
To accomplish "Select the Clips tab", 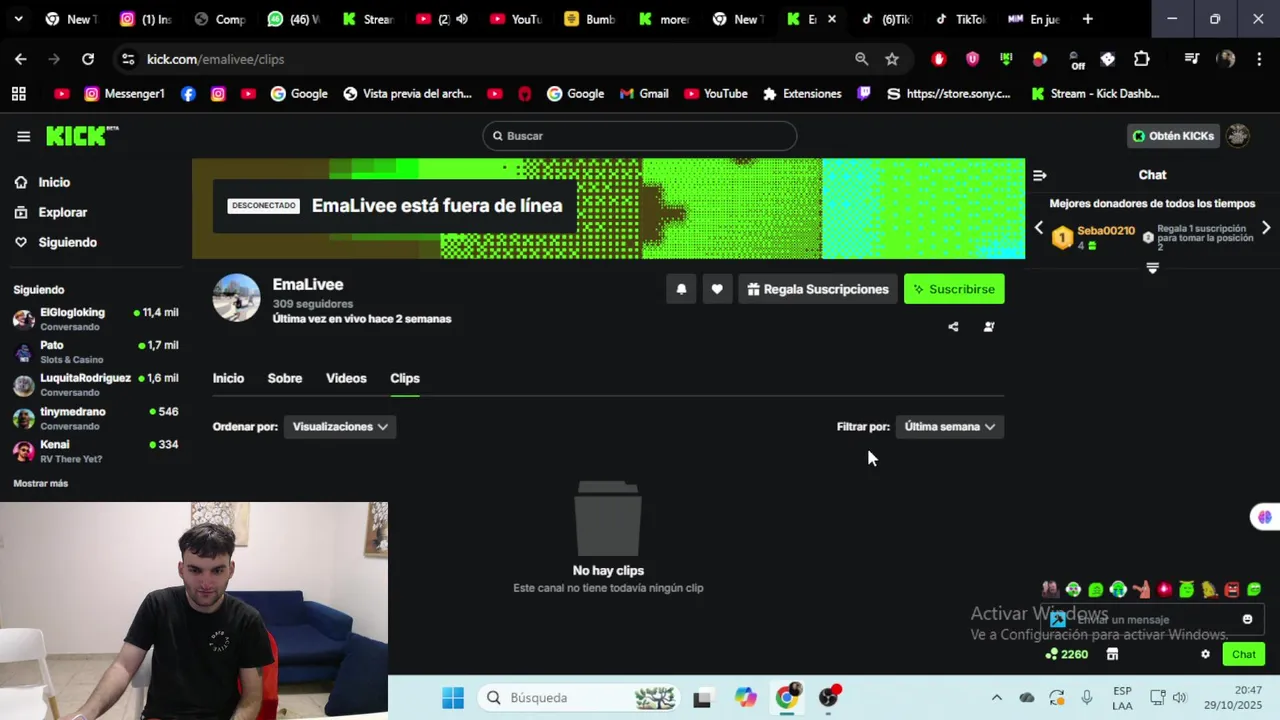I will (405, 378).
